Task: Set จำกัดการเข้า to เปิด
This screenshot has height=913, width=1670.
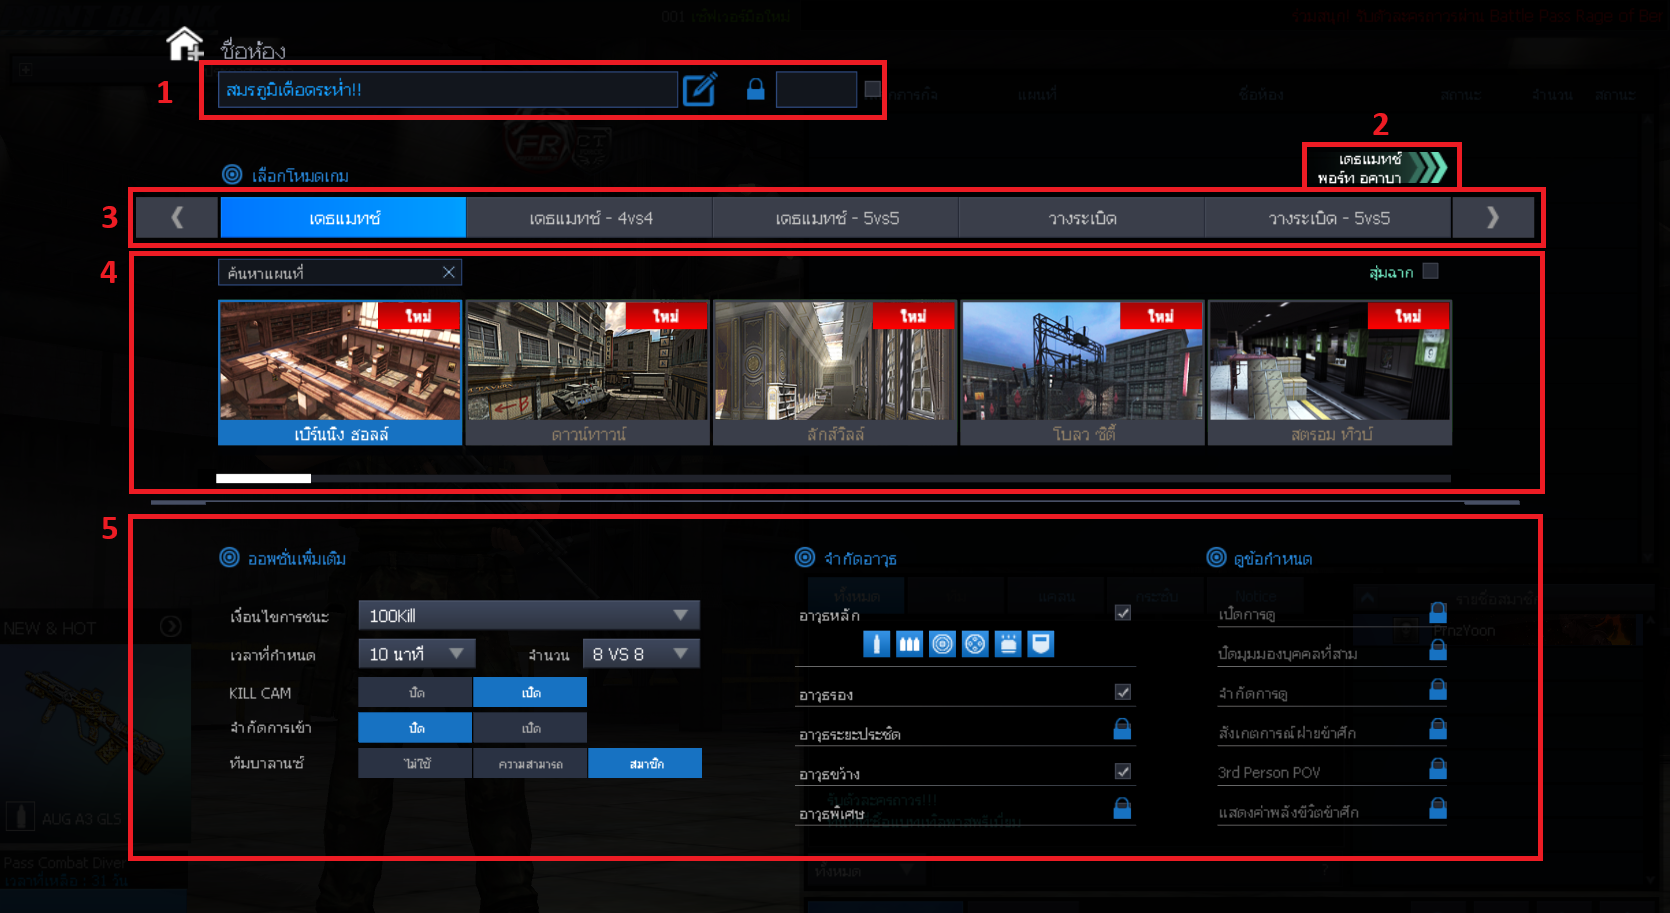Action: 530,727
